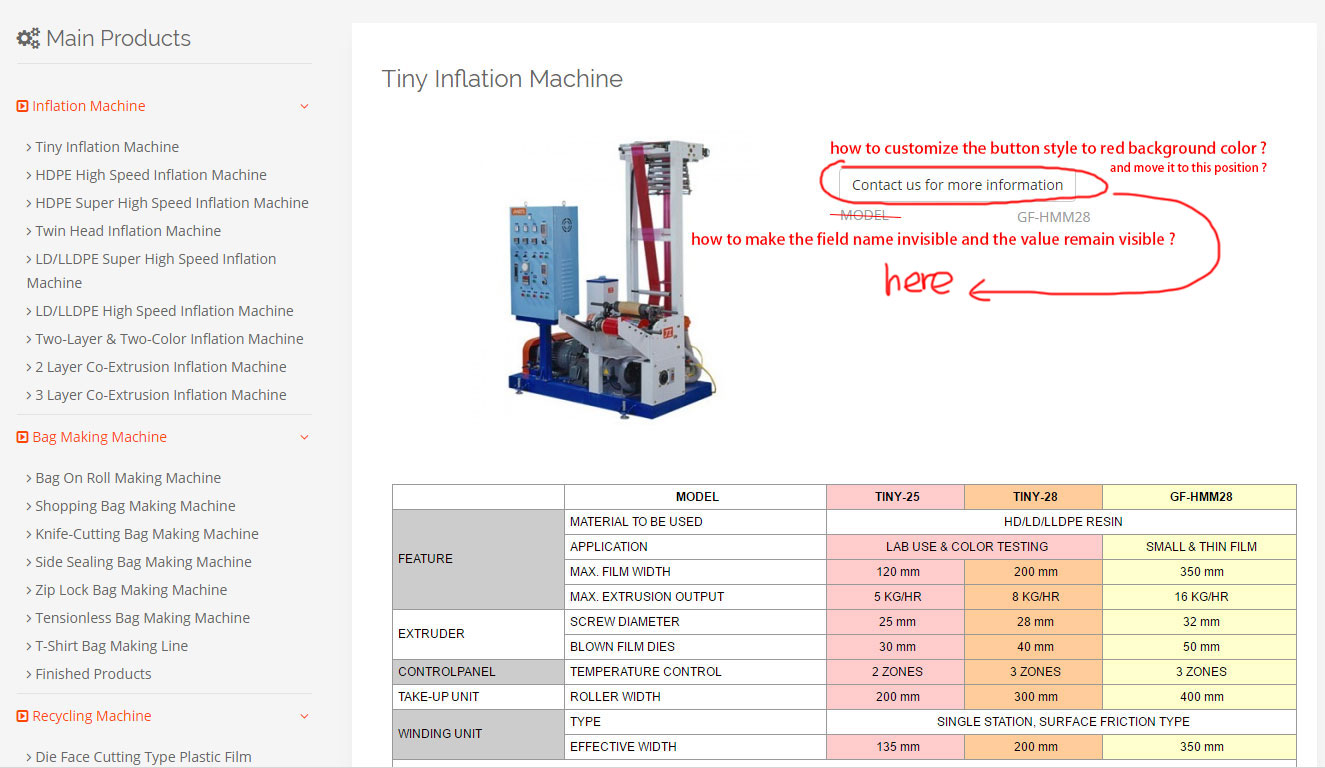Open T-Shirt Bag Making Line
Viewport: 1325px width, 768px height.
(111, 646)
